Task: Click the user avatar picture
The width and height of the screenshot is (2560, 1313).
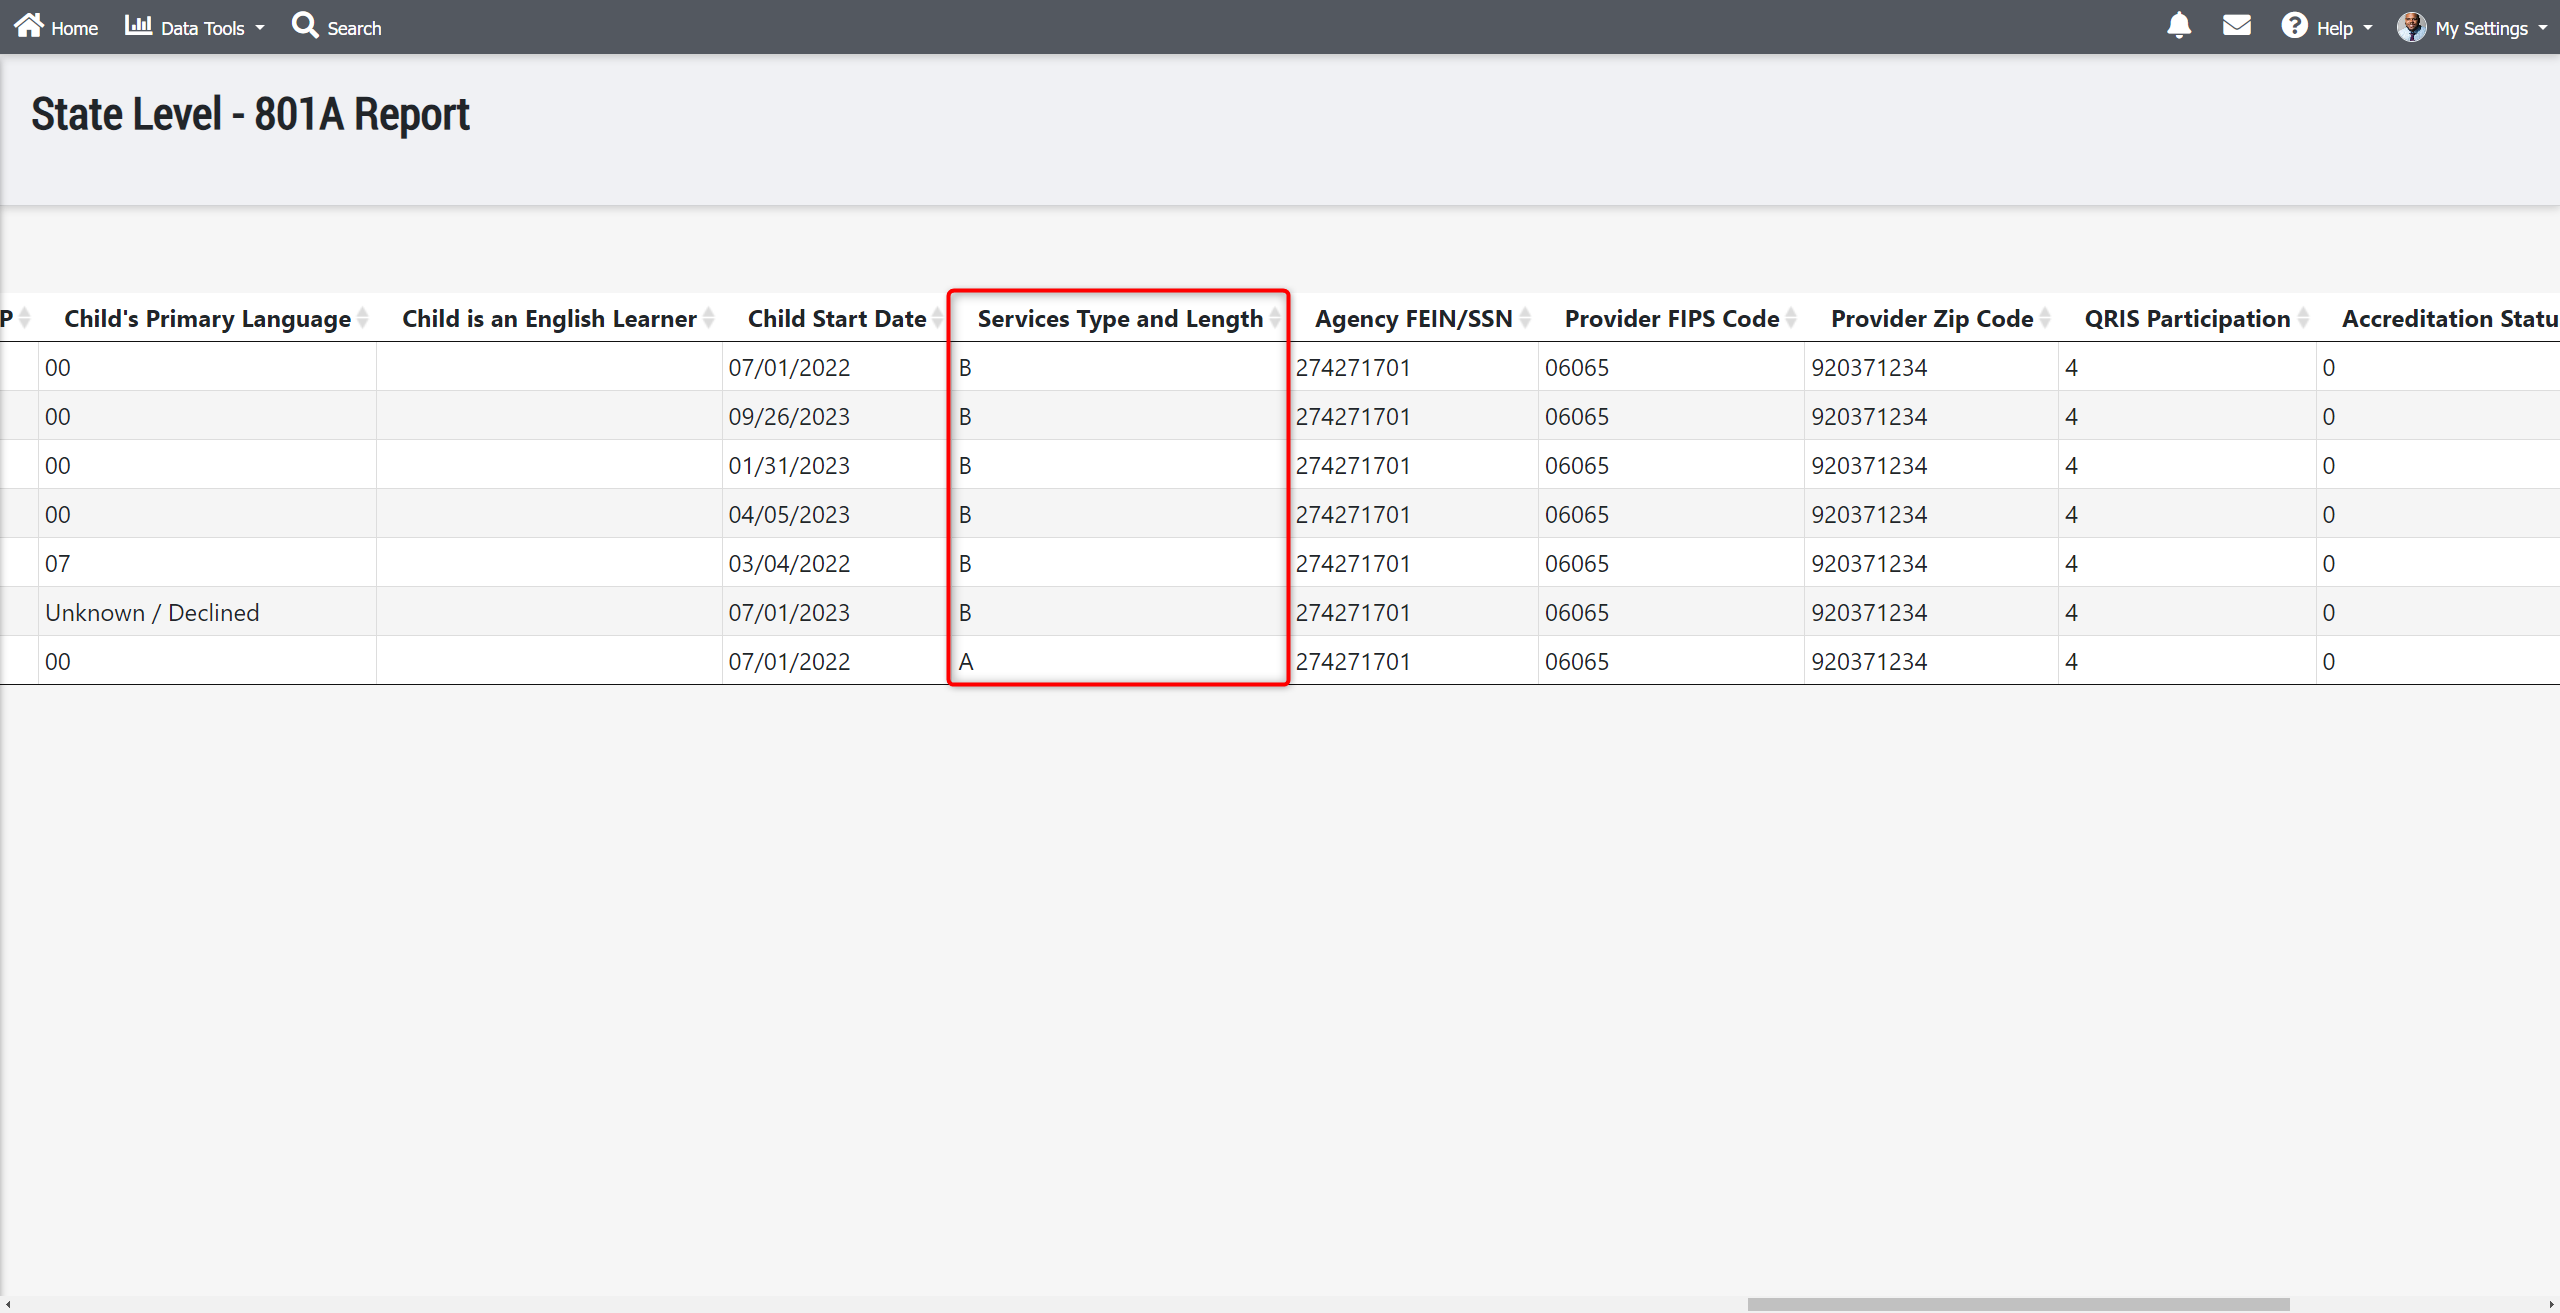Action: tap(2411, 27)
